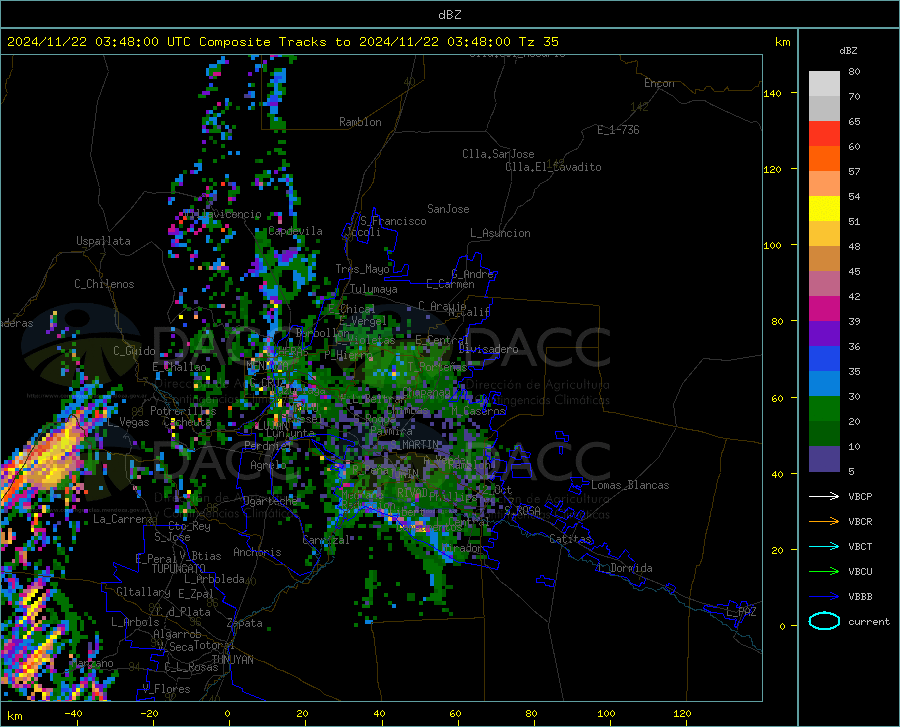
Task: Click the 'SanJose' label near L_Asuncion
Action: [448, 209]
